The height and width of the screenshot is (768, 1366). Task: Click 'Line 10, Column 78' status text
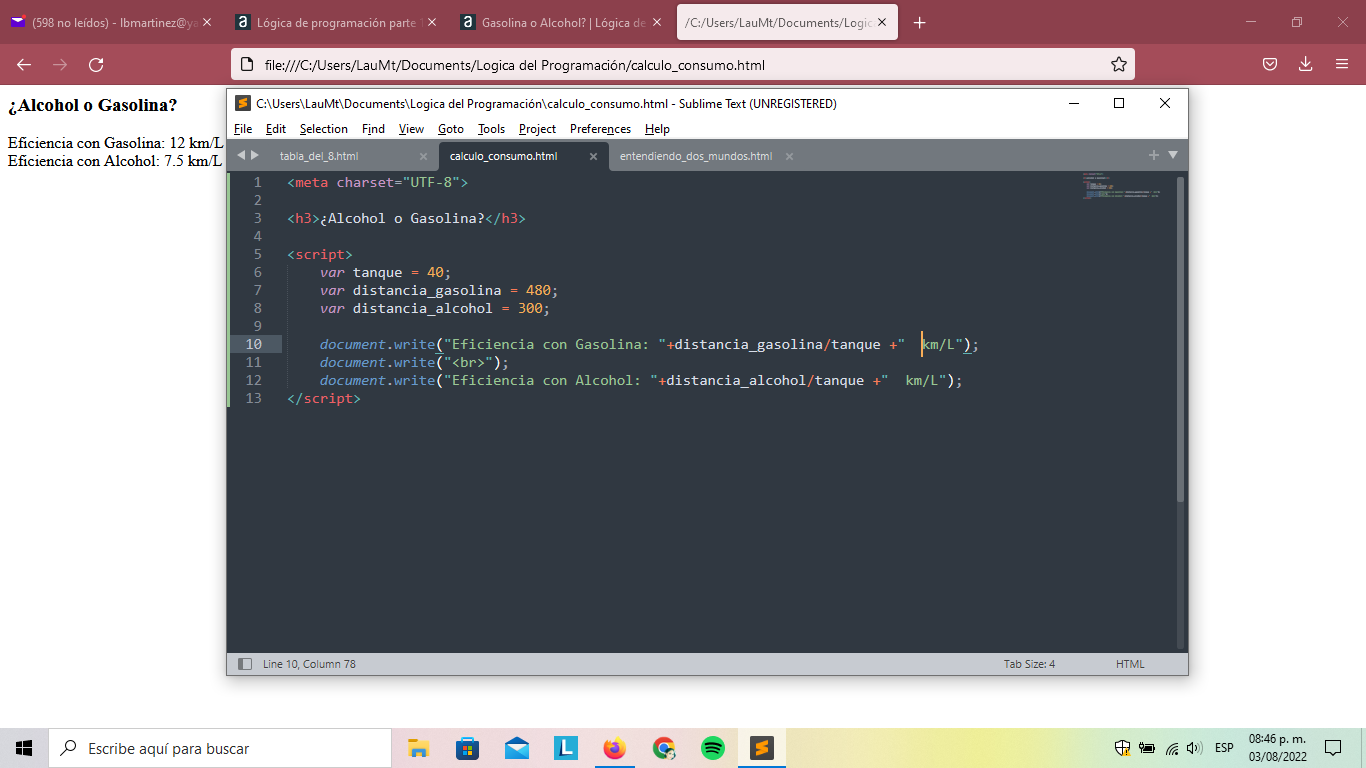pyautogui.click(x=309, y=664)
